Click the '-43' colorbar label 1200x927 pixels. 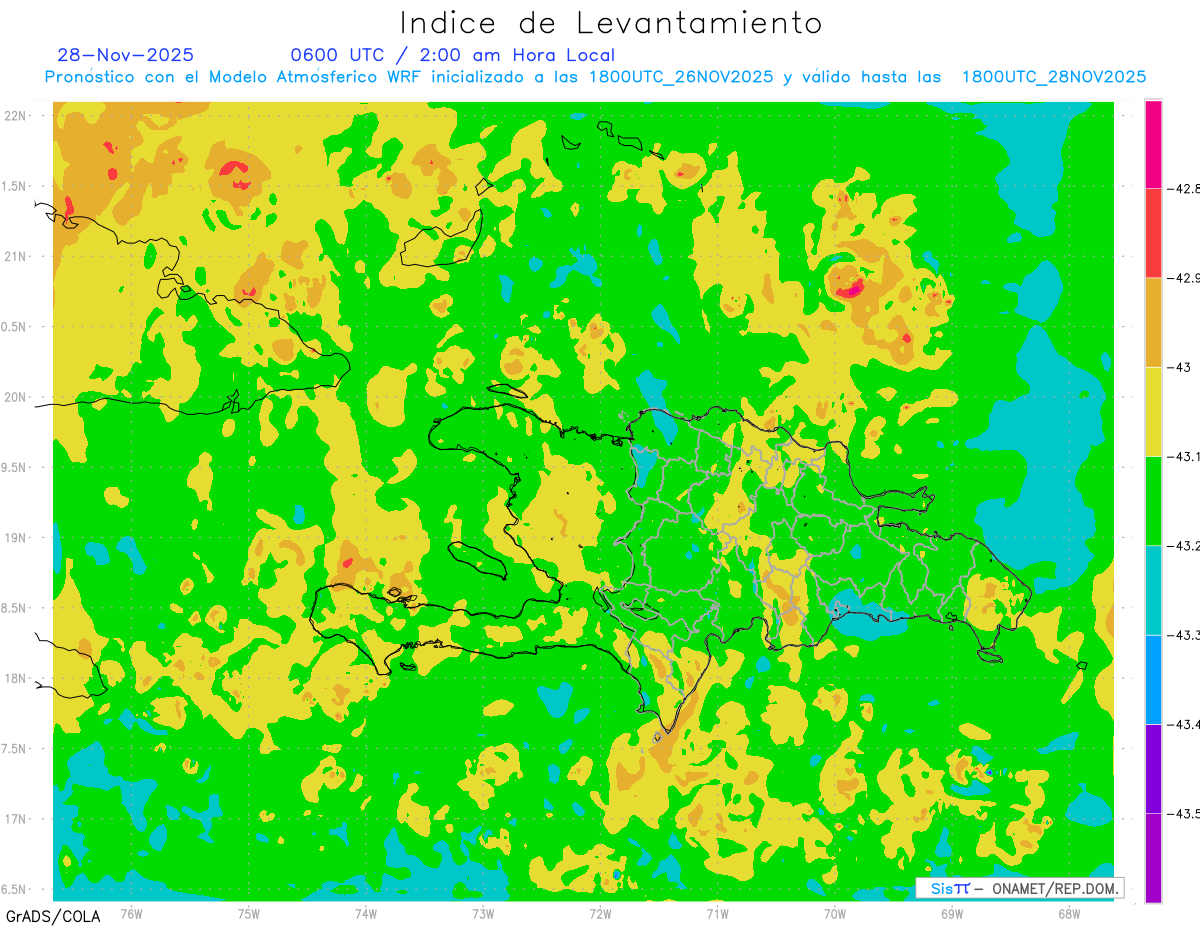coord(1179,367)
